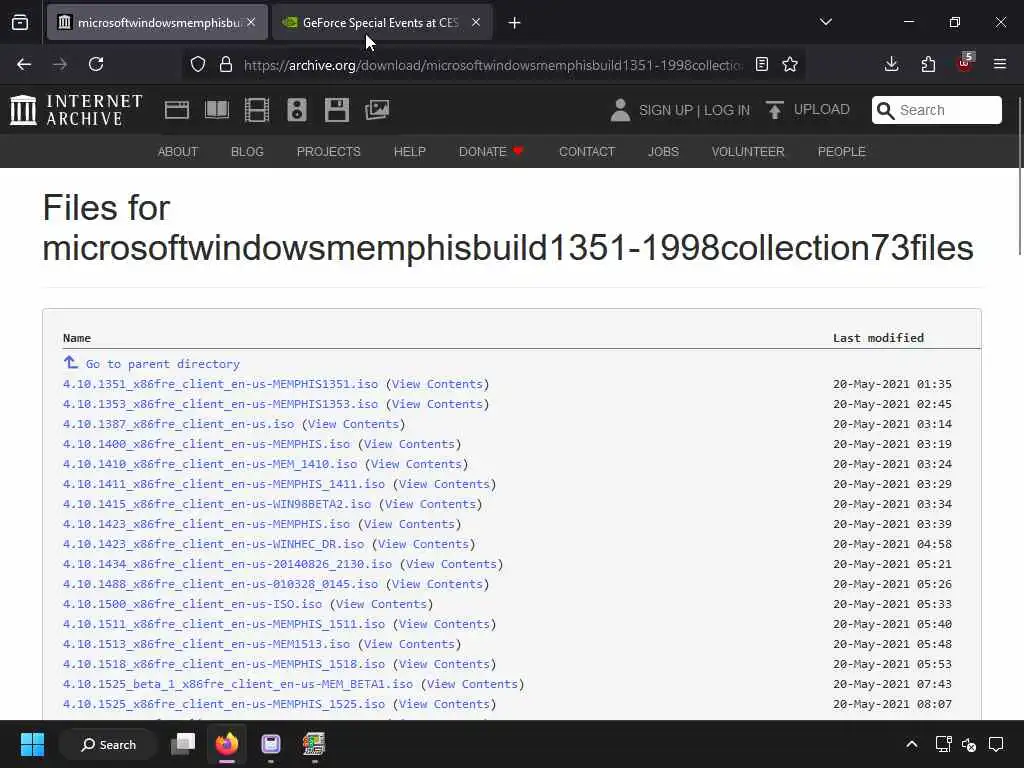Click the Internet Archive logo
This screenshot has height=768, width=1024.
76,110
